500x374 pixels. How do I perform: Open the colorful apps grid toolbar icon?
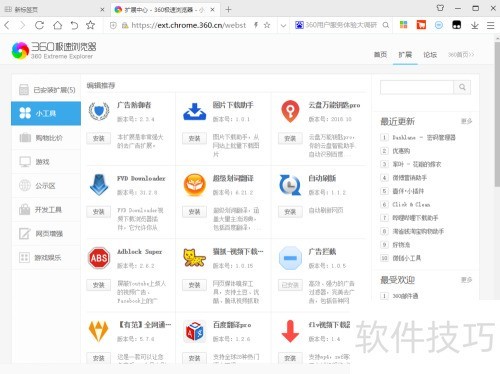pos(404,25)
